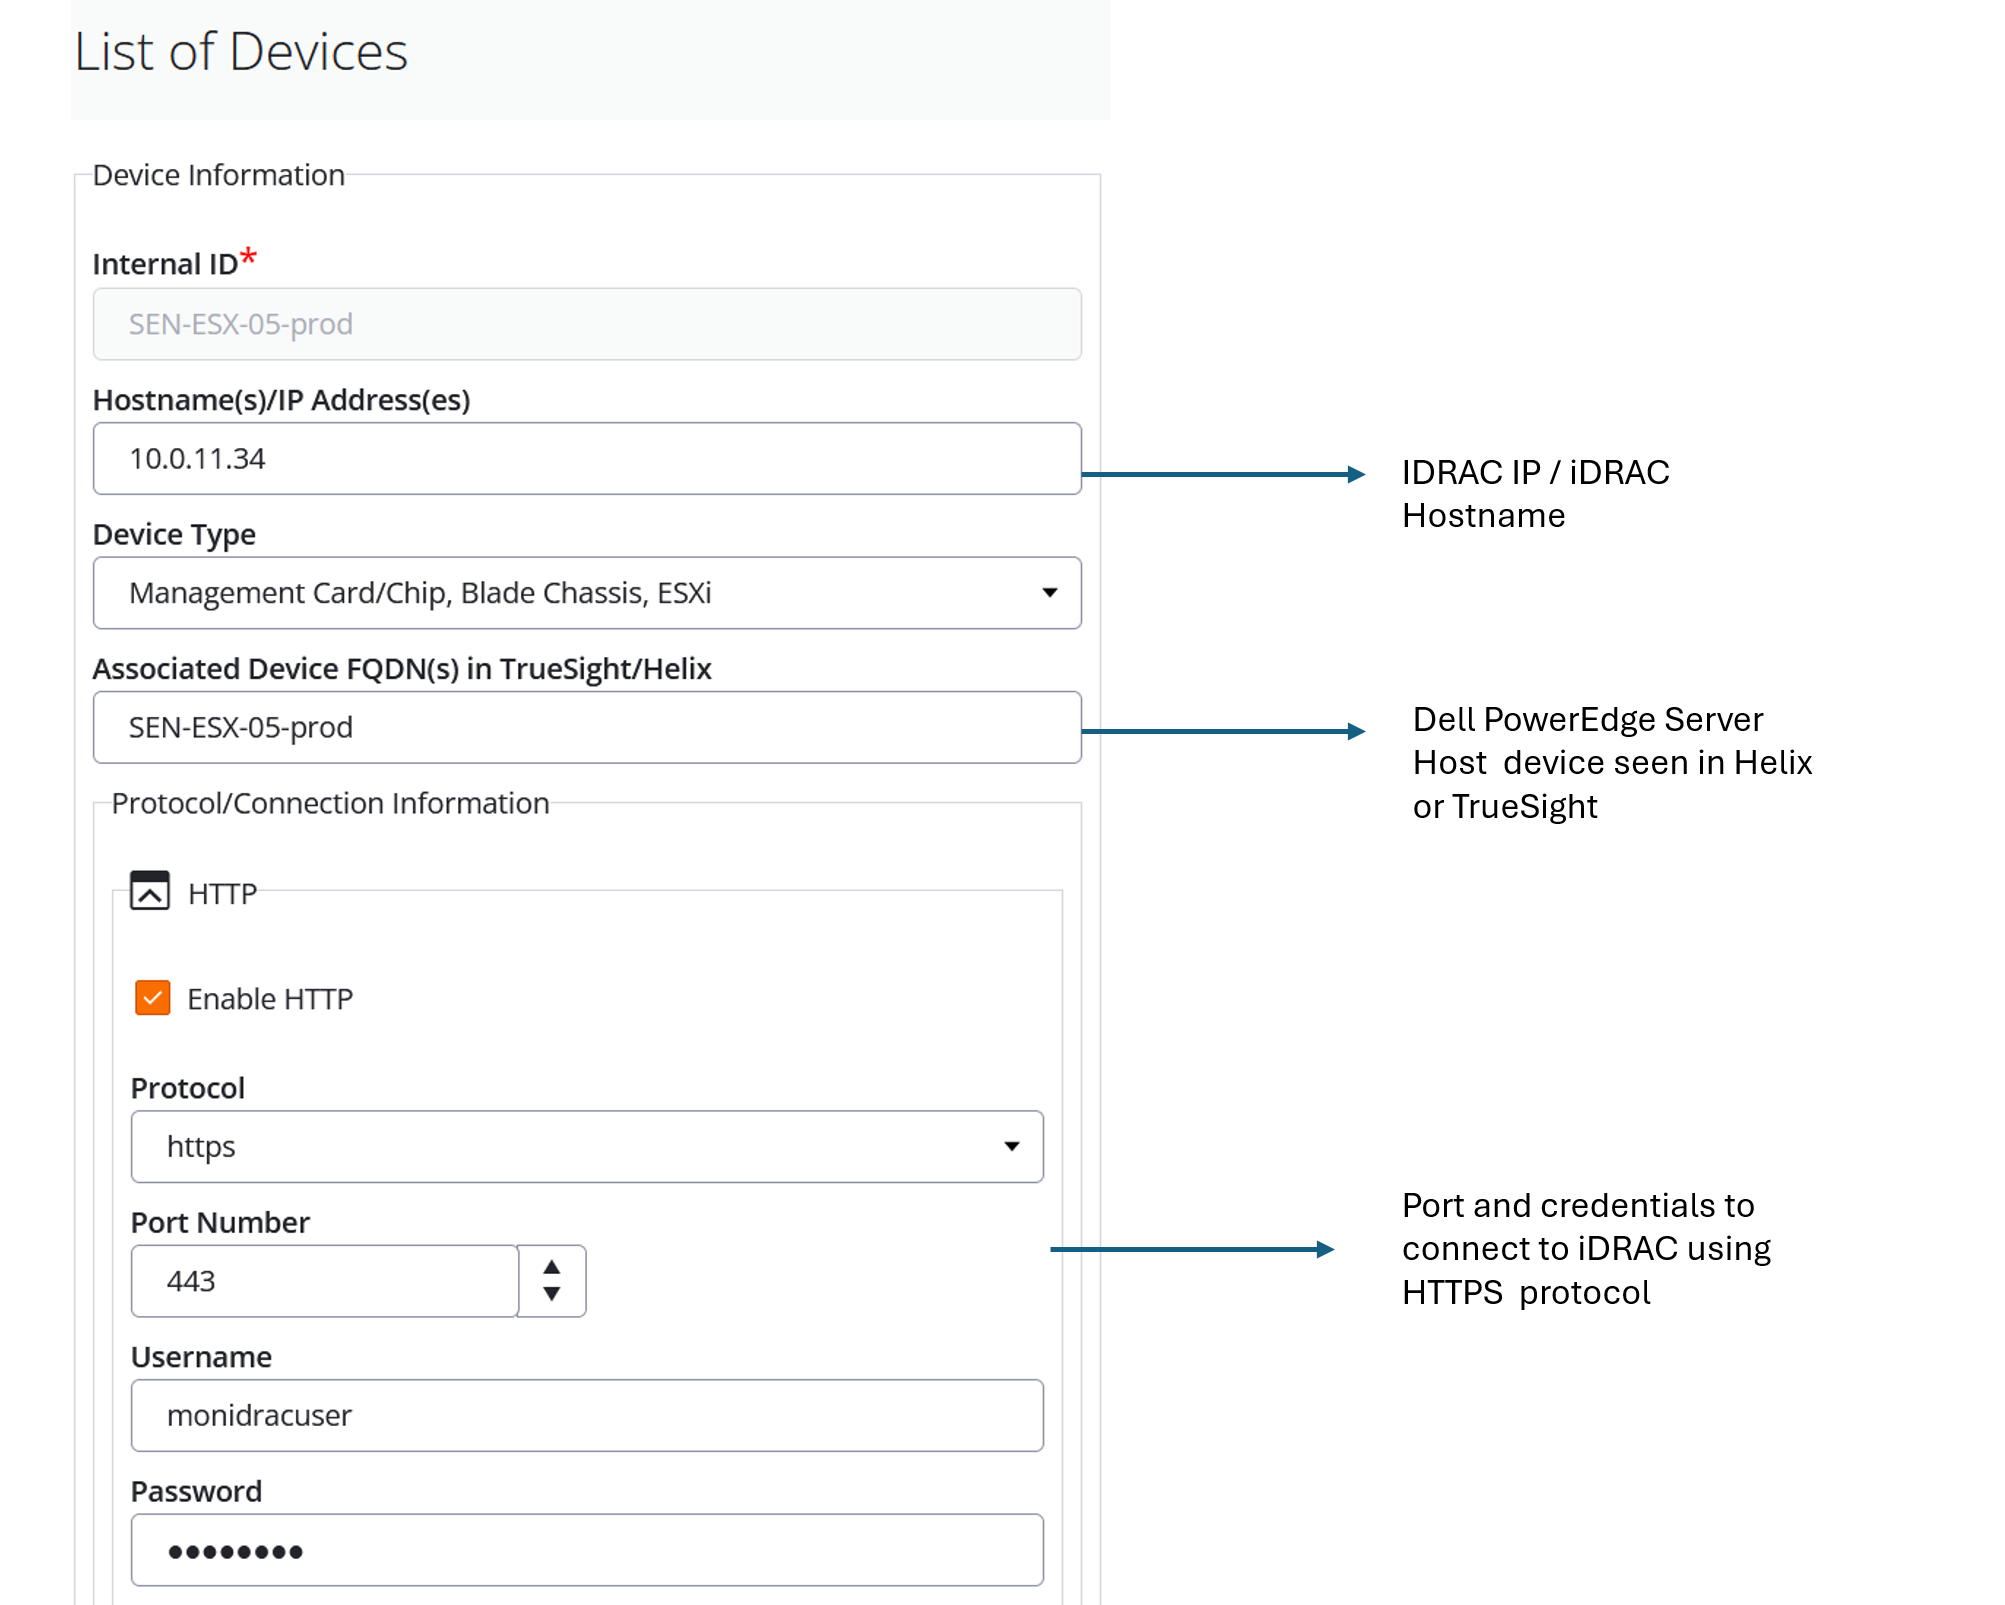2005x1605 pixels.
Task: Increase the Port Number using the up arrow
Action: point(550,1264)
